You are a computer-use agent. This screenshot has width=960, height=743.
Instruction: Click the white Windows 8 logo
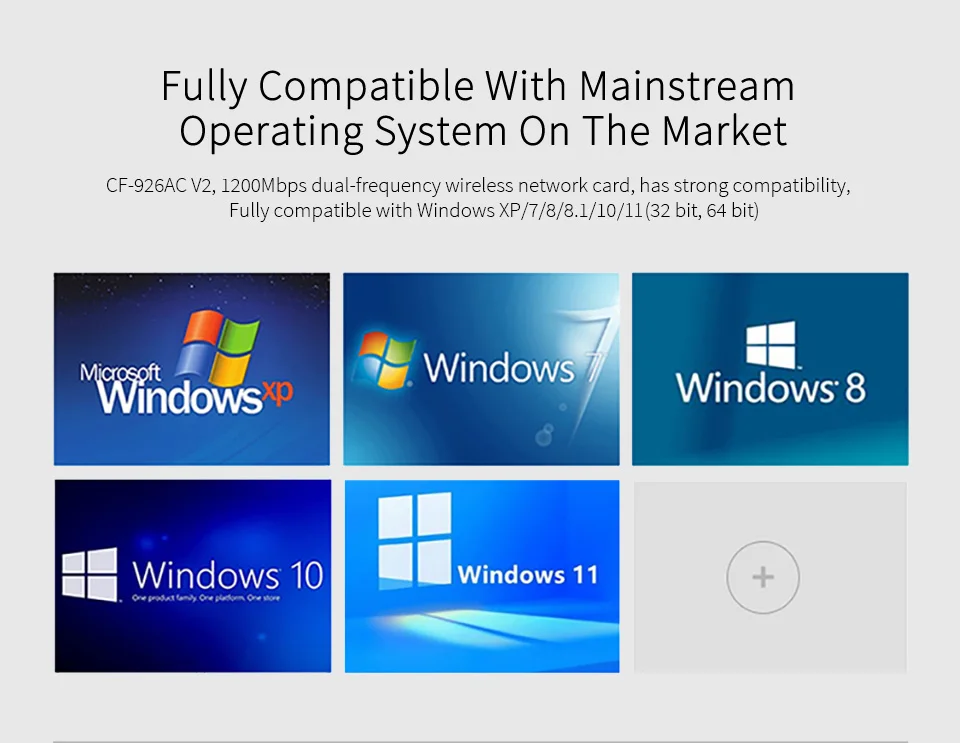click(770, 345)
